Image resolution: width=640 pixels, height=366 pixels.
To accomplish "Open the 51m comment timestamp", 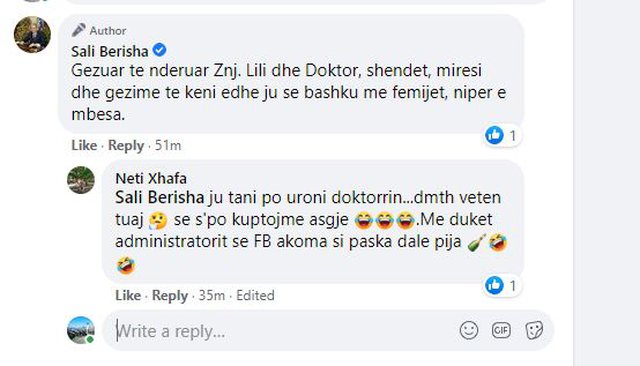I will tap(168, 145).
